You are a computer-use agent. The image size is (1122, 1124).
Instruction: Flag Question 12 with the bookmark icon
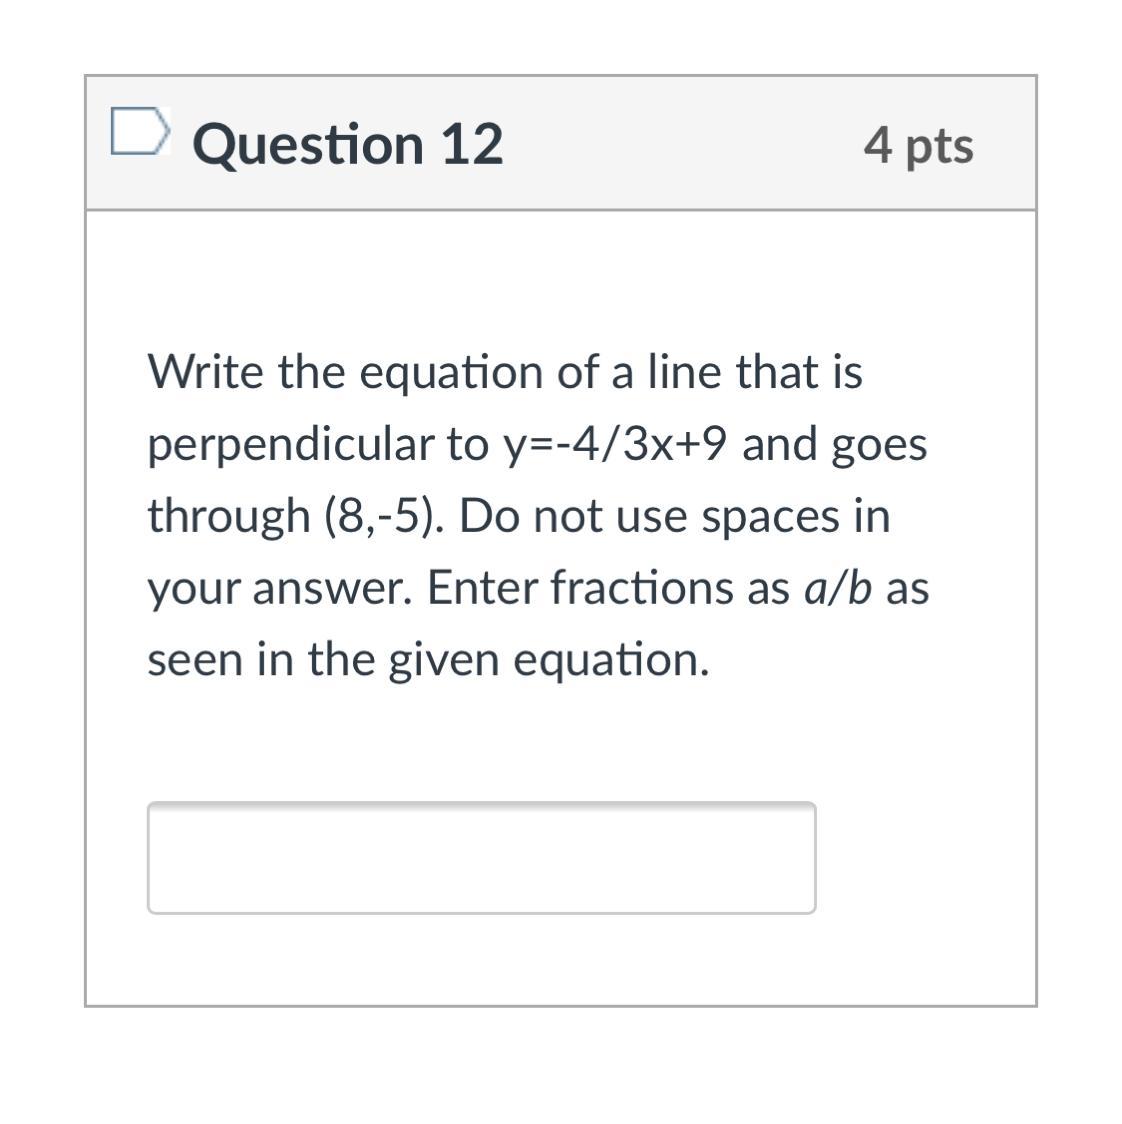[x=138, y=133]
